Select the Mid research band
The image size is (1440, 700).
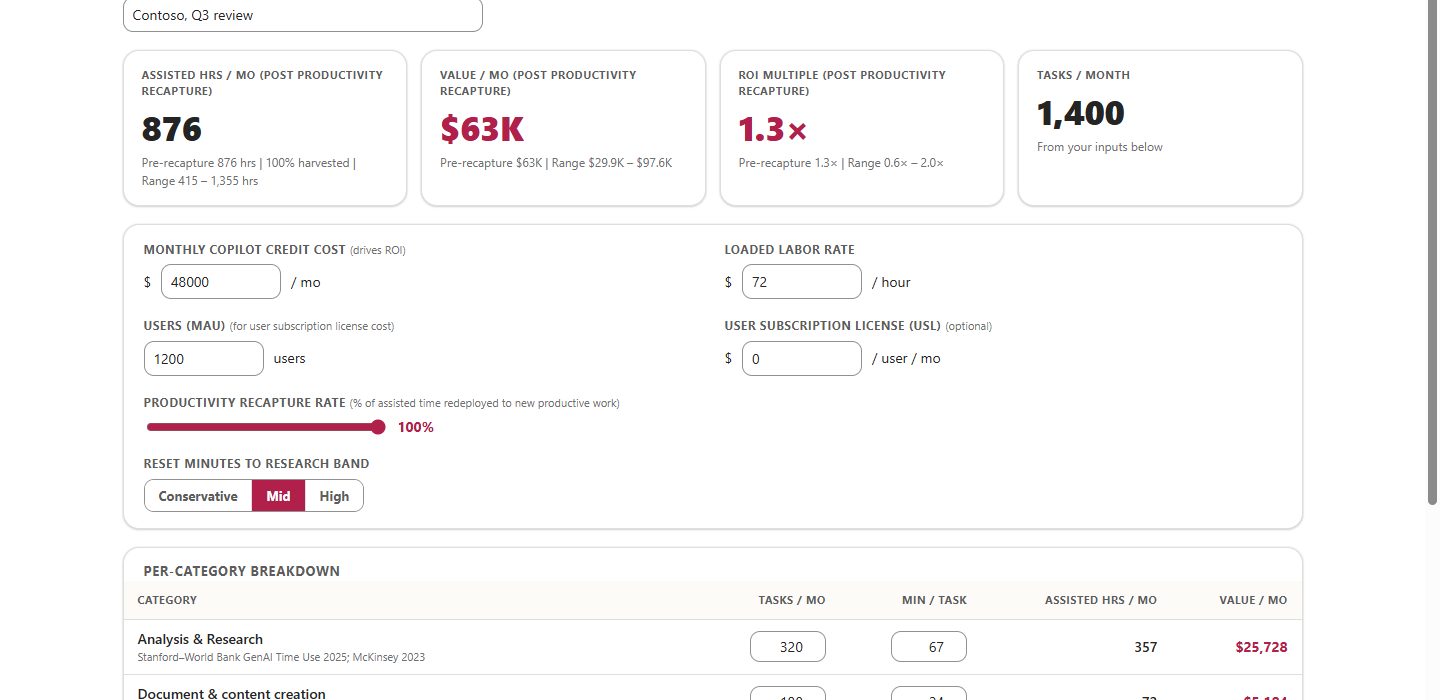pyautogui.click(x=278, y=496)
